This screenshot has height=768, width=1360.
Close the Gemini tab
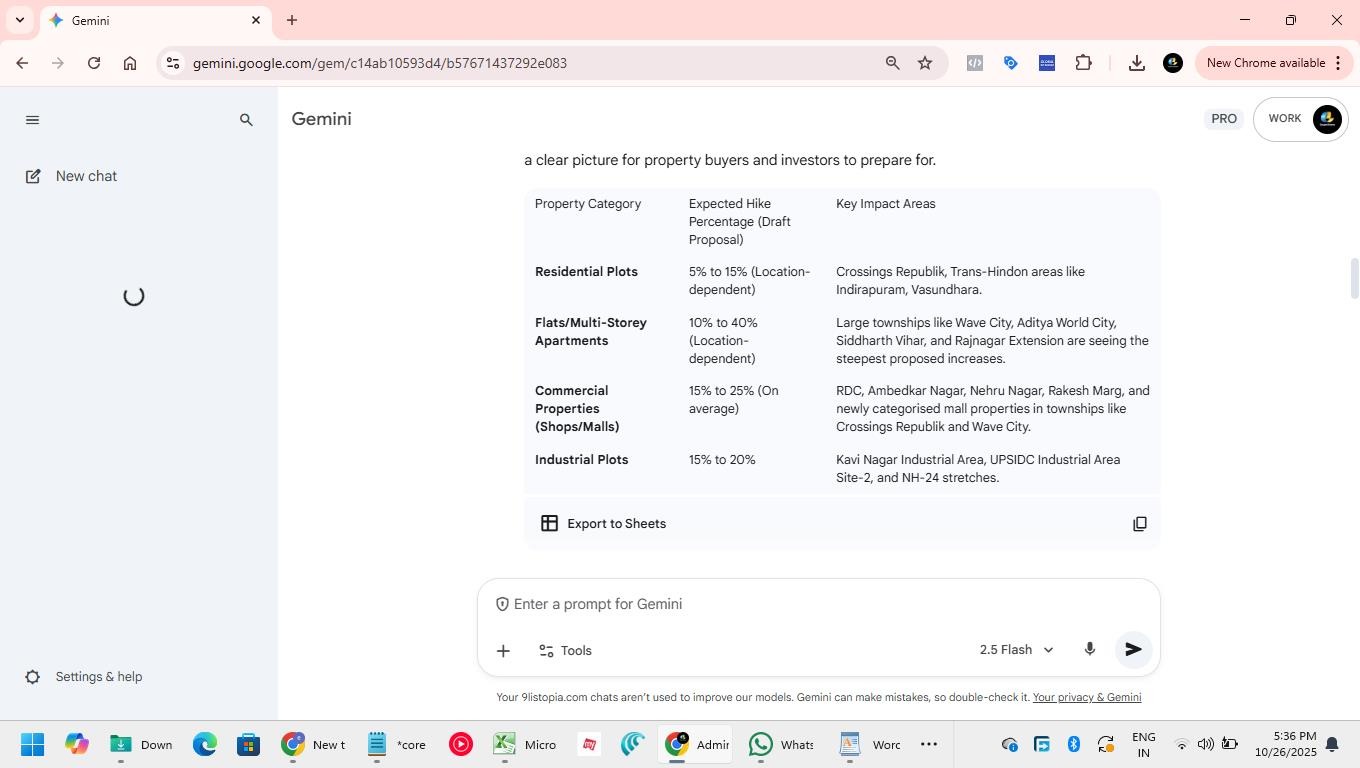(x=256, y=20)
